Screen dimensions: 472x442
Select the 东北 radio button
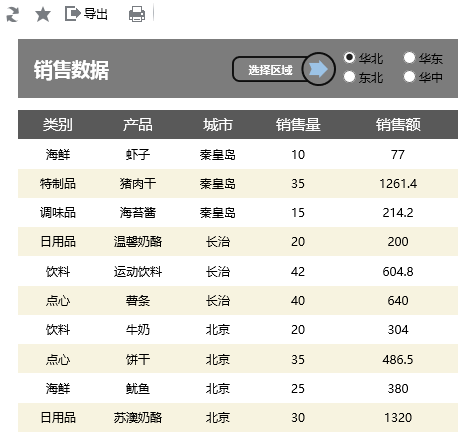click(349, 77)
